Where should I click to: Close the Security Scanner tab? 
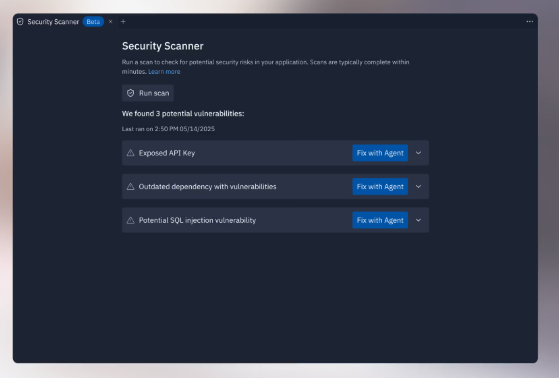point(111,22)
